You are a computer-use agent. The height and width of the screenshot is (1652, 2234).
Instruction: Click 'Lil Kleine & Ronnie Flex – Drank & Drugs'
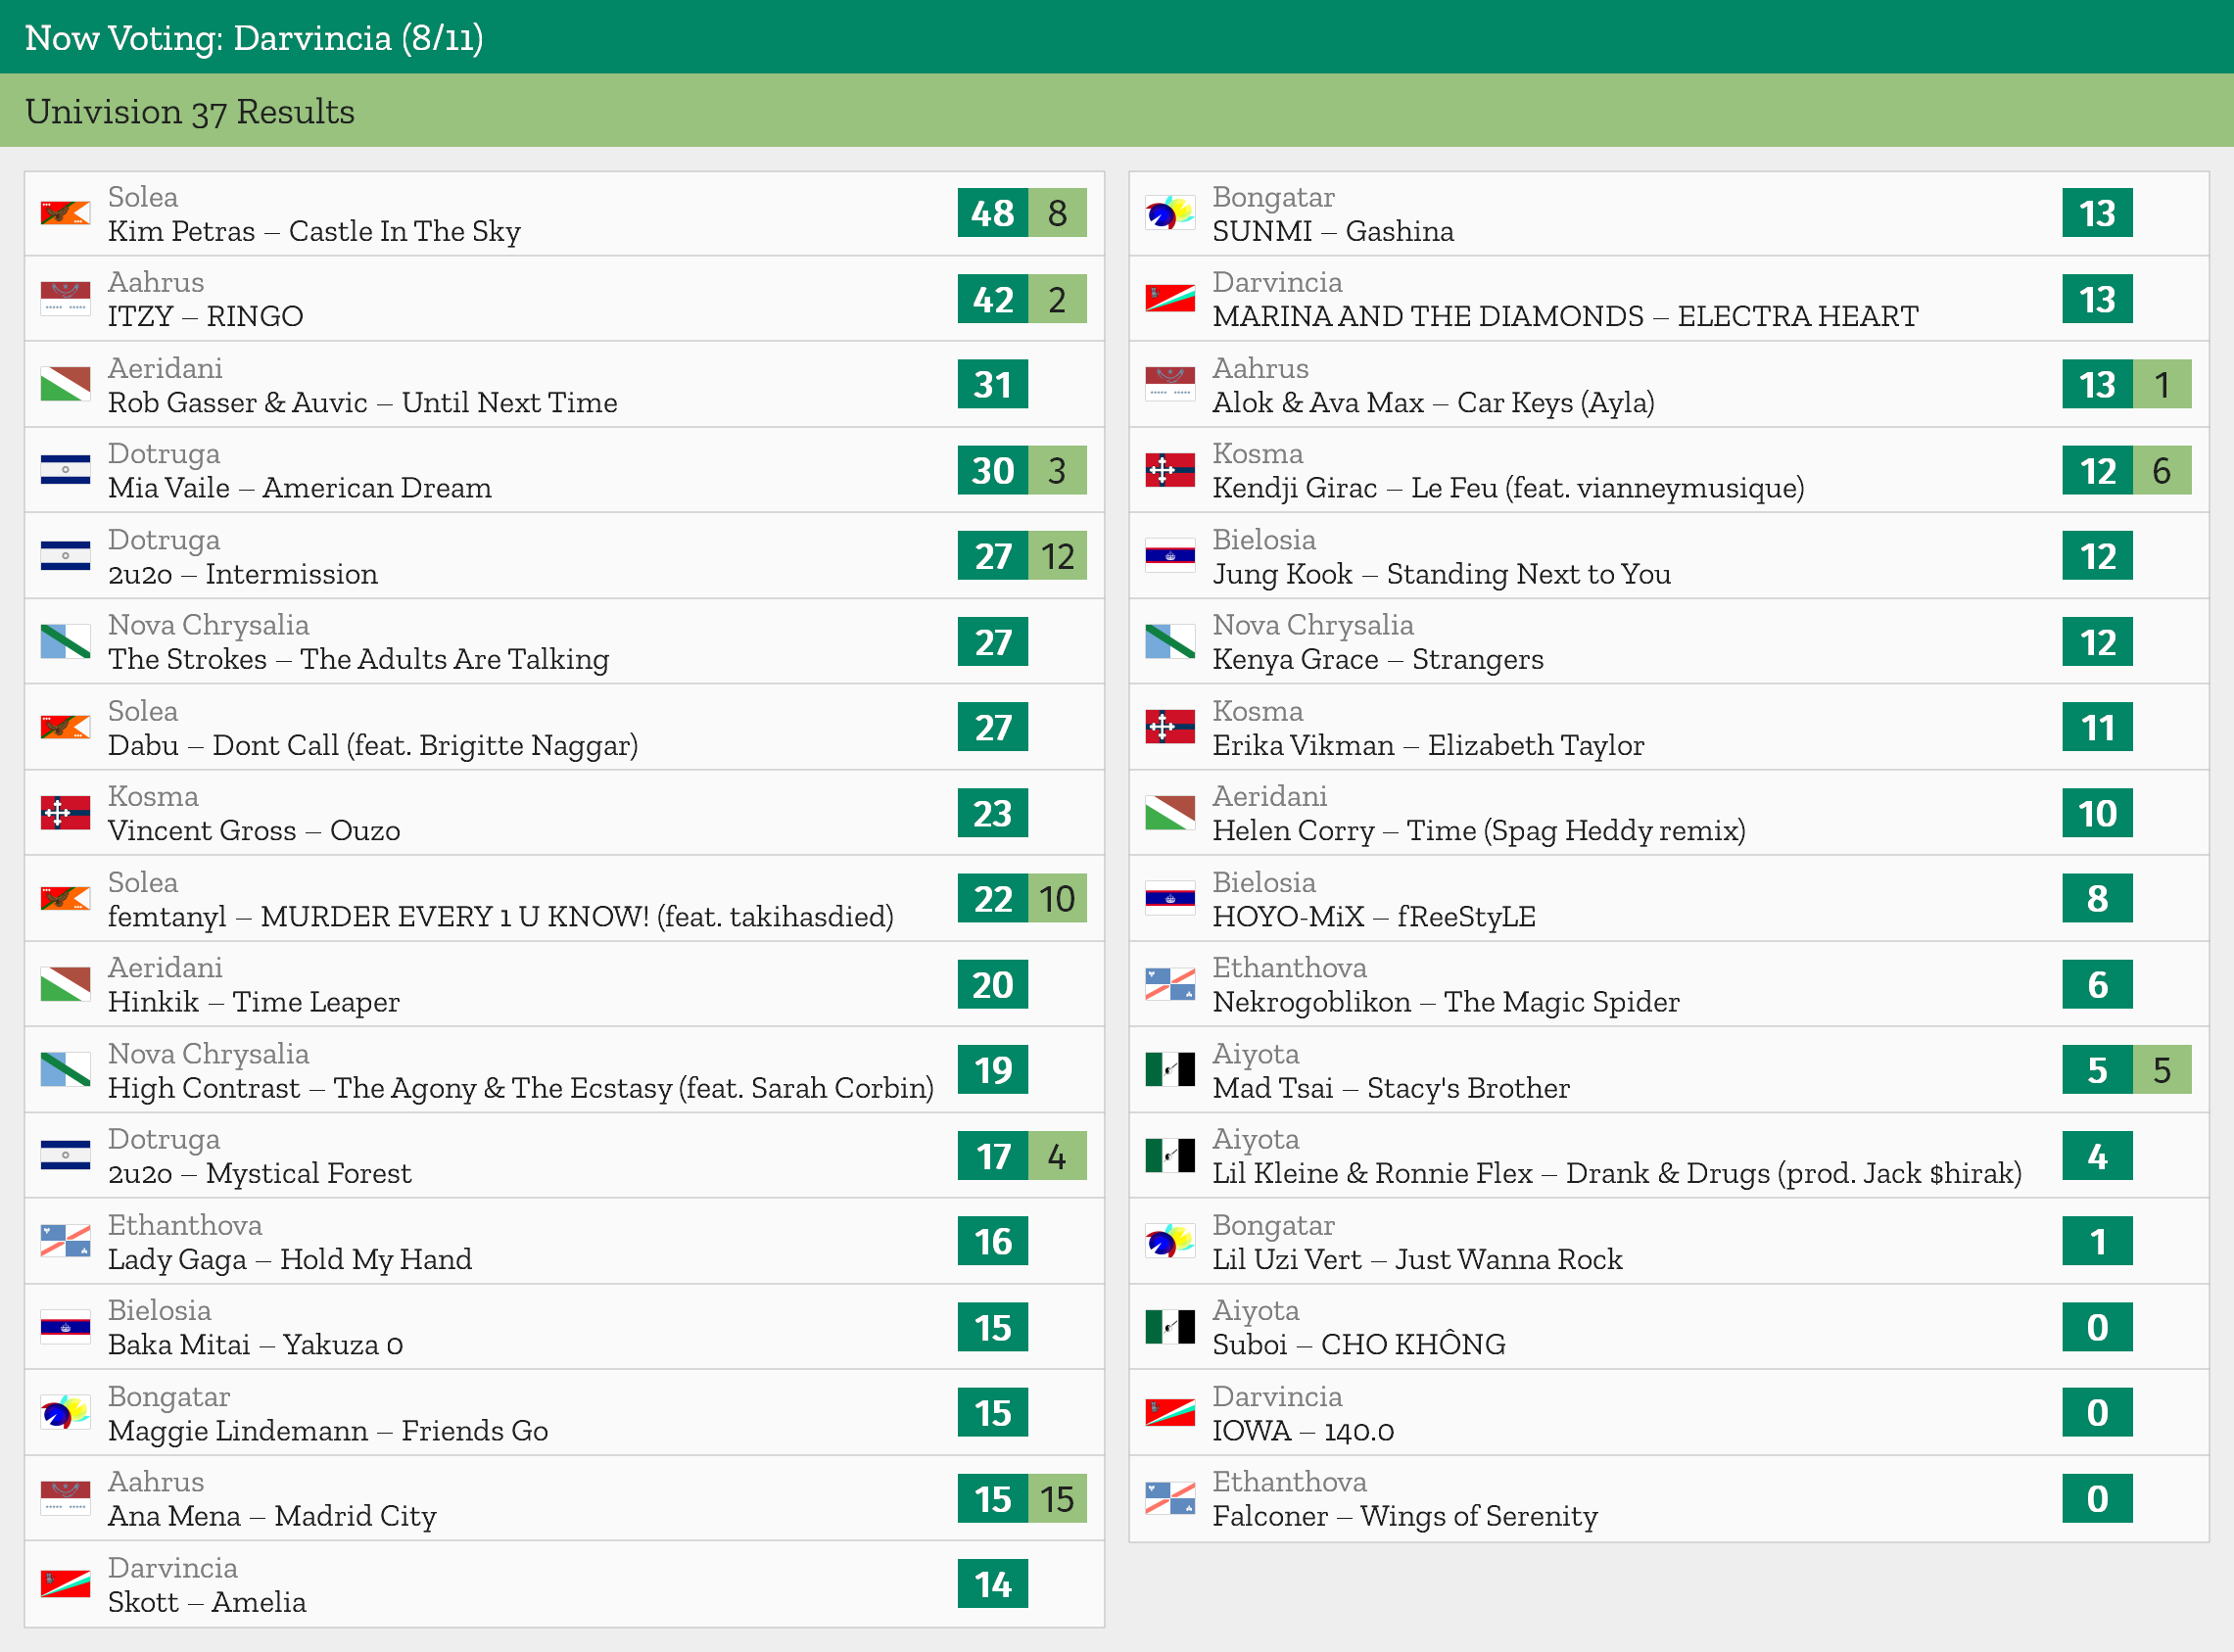1617,1173
